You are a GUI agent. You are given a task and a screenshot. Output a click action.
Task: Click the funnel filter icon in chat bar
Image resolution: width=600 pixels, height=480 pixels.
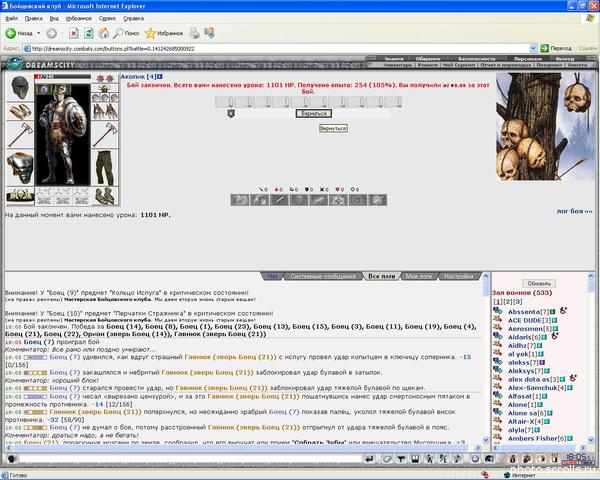coord(401,459)
